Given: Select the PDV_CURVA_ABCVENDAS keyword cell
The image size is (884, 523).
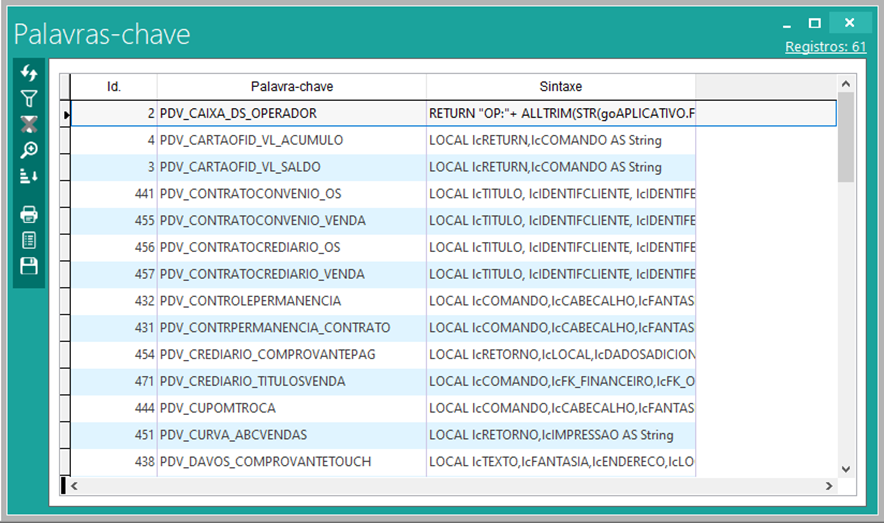Looking at the screenshot, I should [x=290, y=435].
